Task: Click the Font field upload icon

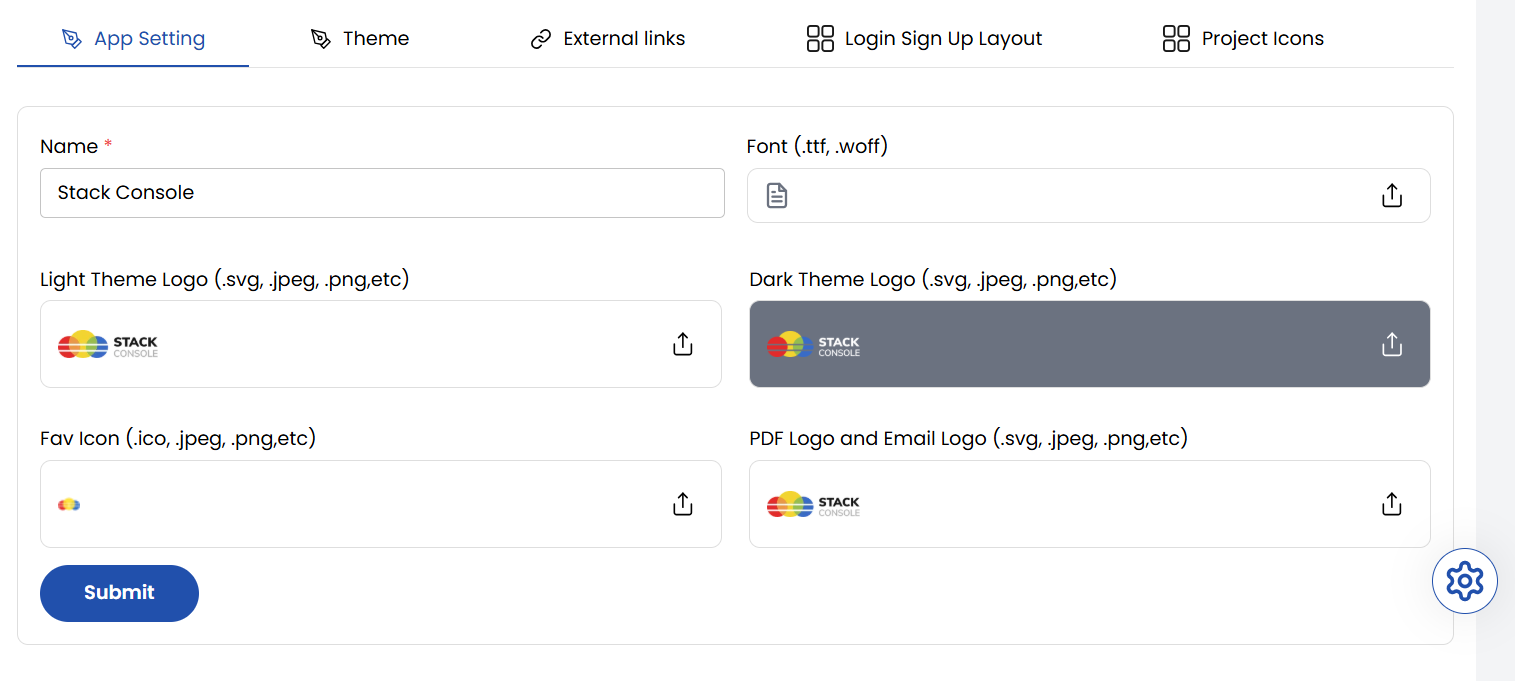Action: 1391,195
